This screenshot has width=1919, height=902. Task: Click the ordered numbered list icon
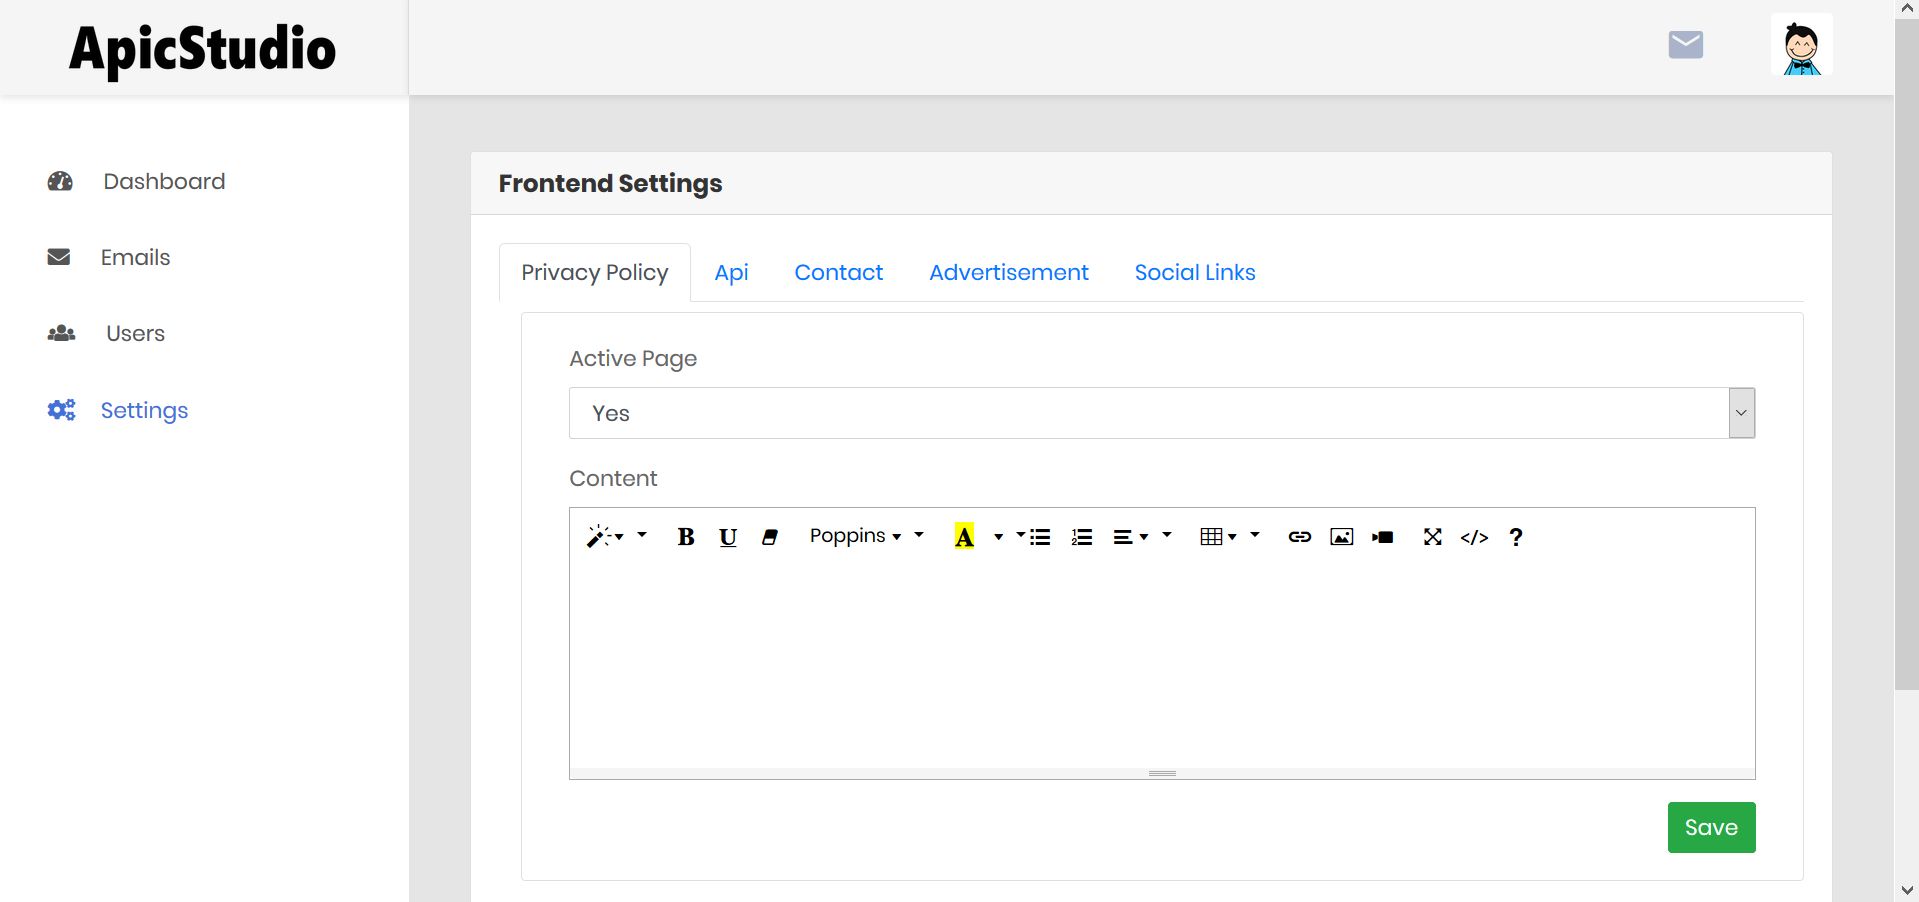1081,537
